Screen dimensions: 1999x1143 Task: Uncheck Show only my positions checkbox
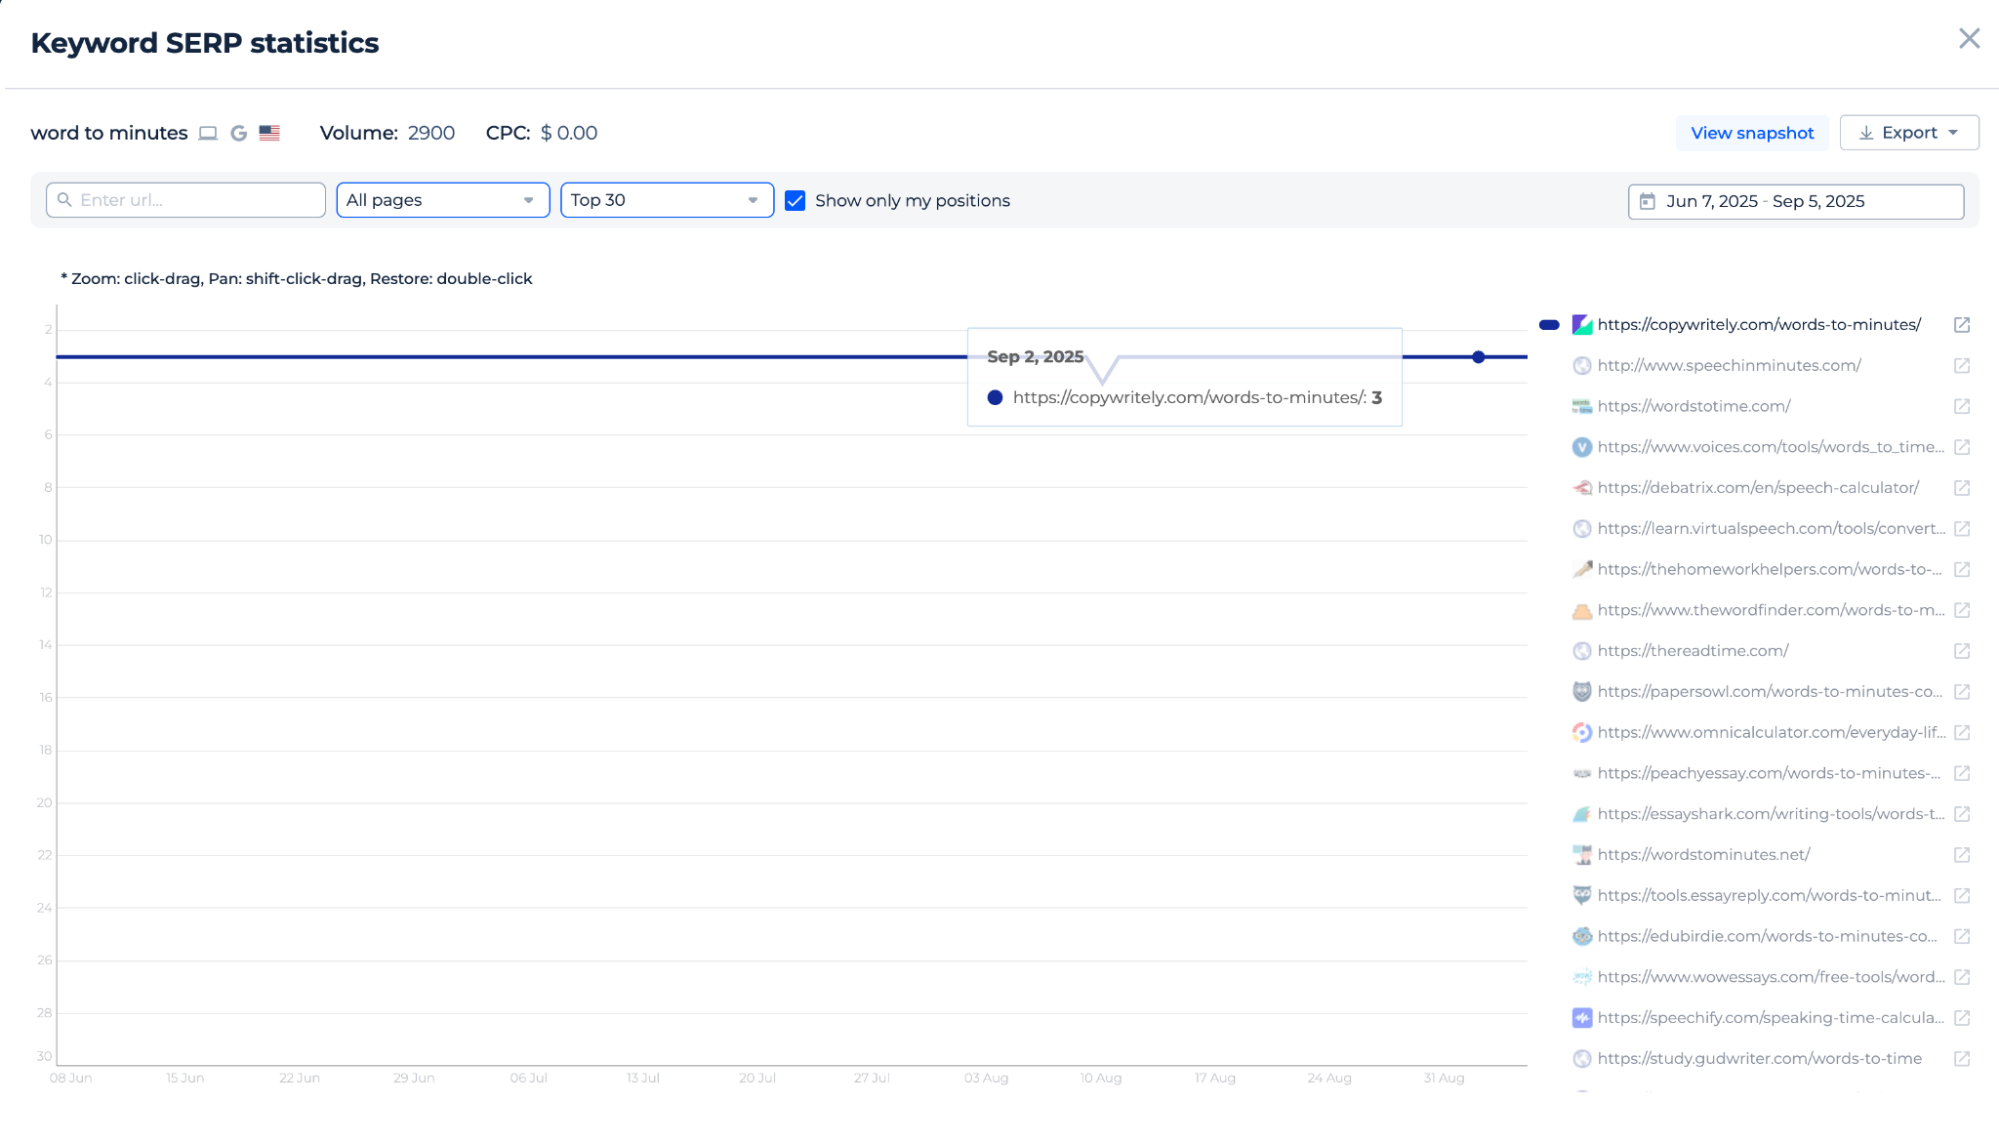coord(795,201)
